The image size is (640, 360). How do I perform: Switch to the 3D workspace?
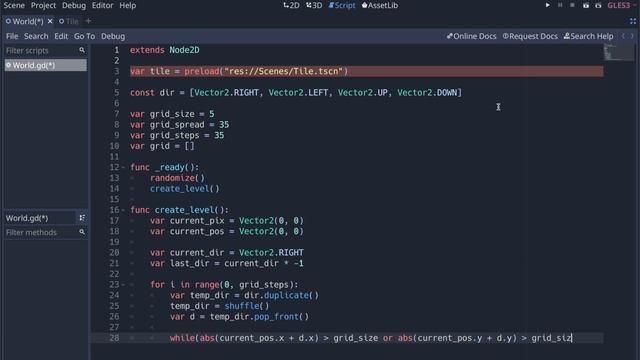[314, 5]
